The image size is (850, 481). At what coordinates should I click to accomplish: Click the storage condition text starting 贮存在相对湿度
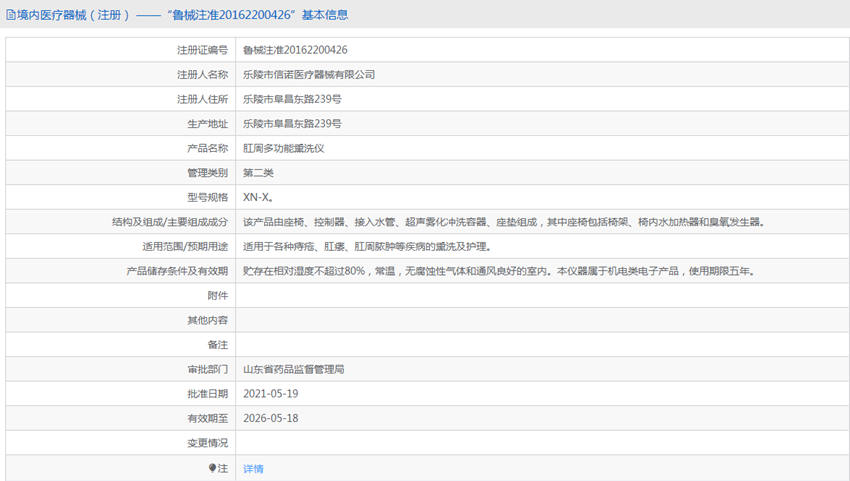coord(499,271)
